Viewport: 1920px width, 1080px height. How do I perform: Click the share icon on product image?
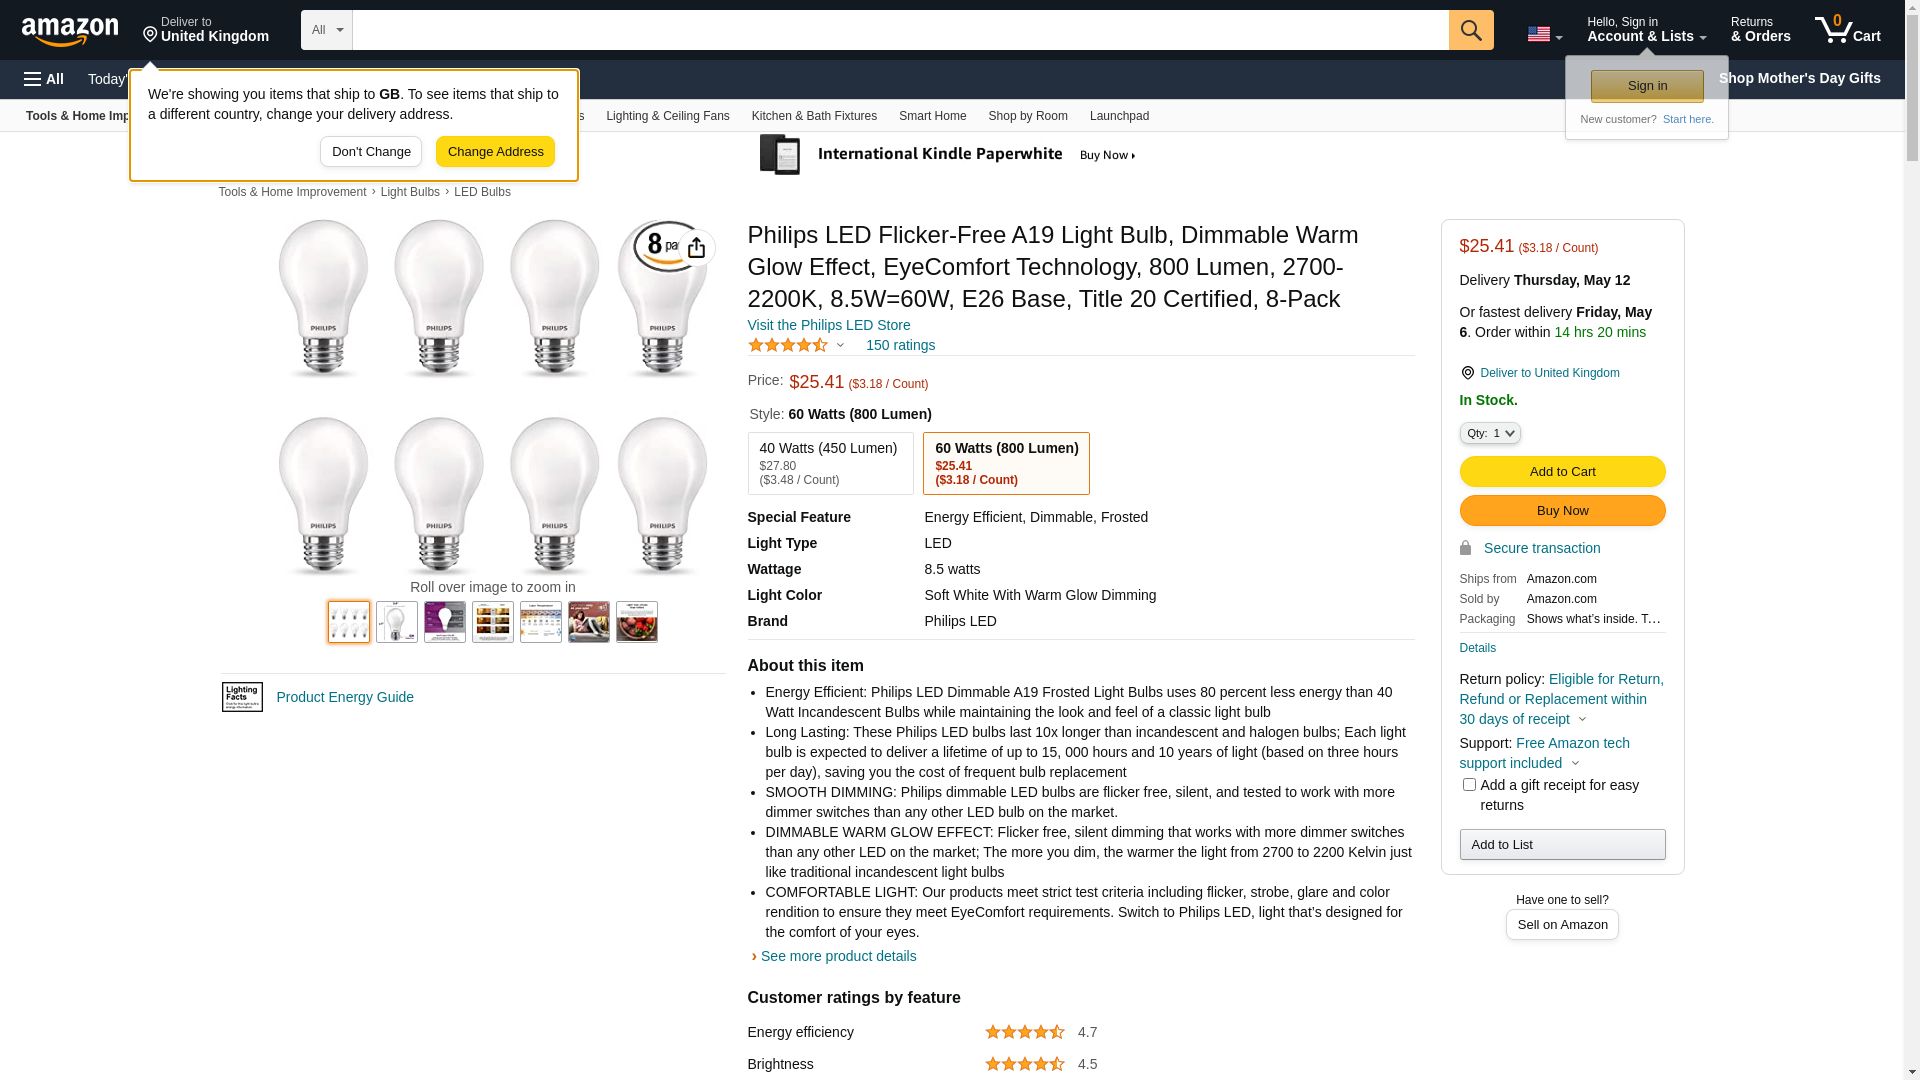point(696,248)
